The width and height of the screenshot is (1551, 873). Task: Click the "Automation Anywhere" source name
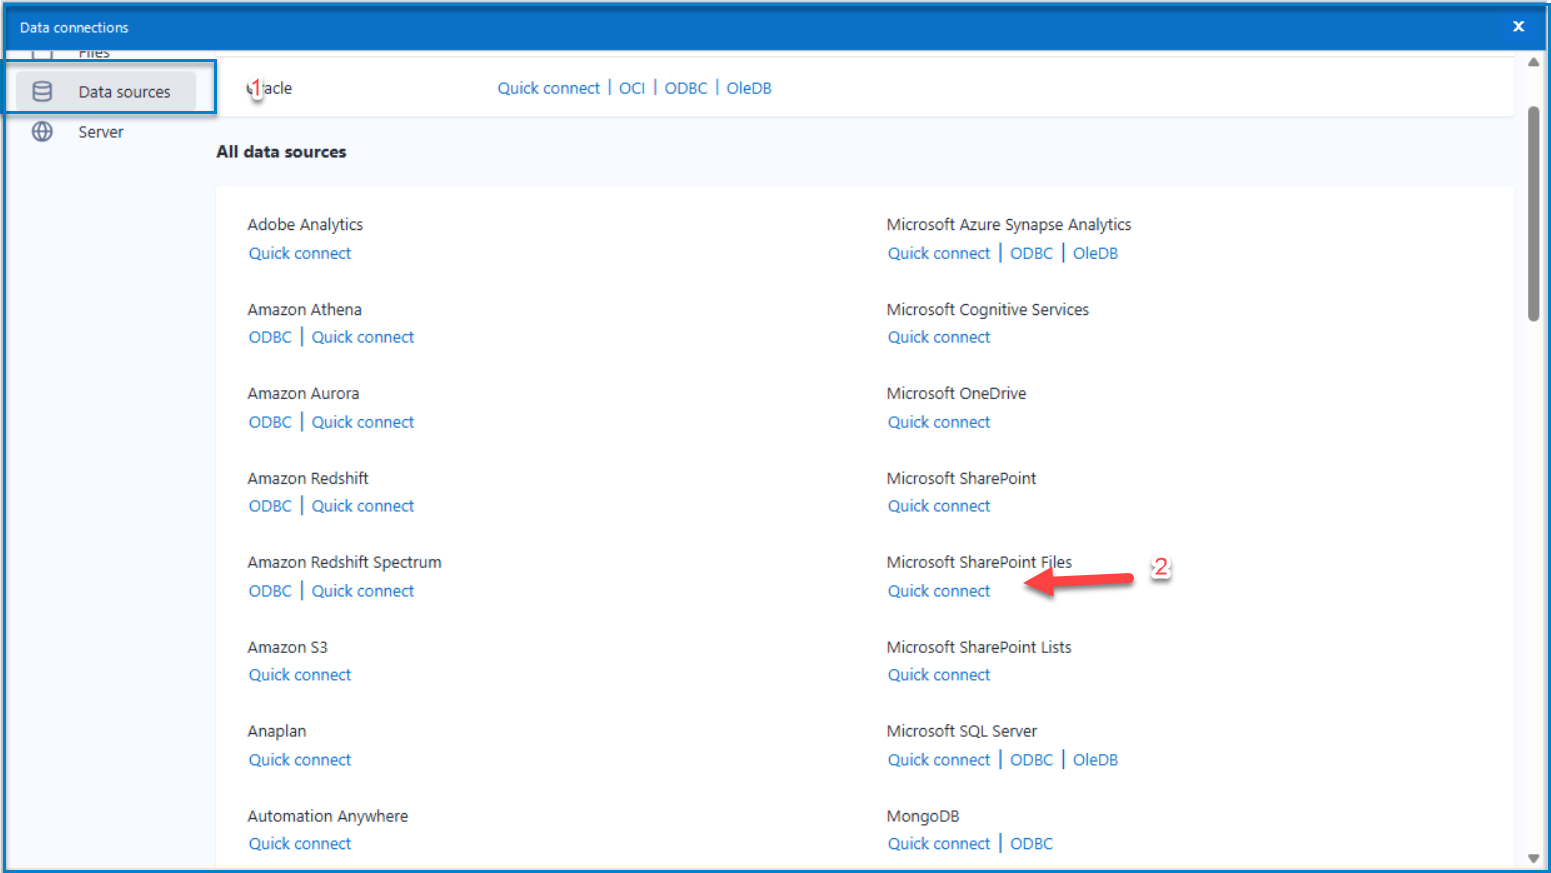pyautogui.click(x=328, y=817)
